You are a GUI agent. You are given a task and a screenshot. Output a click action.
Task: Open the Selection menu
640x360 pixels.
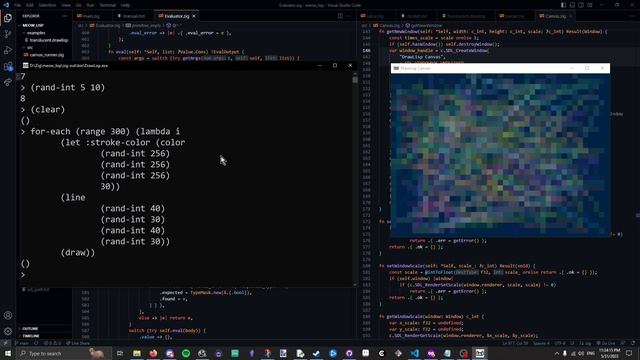tap(47, 5)
